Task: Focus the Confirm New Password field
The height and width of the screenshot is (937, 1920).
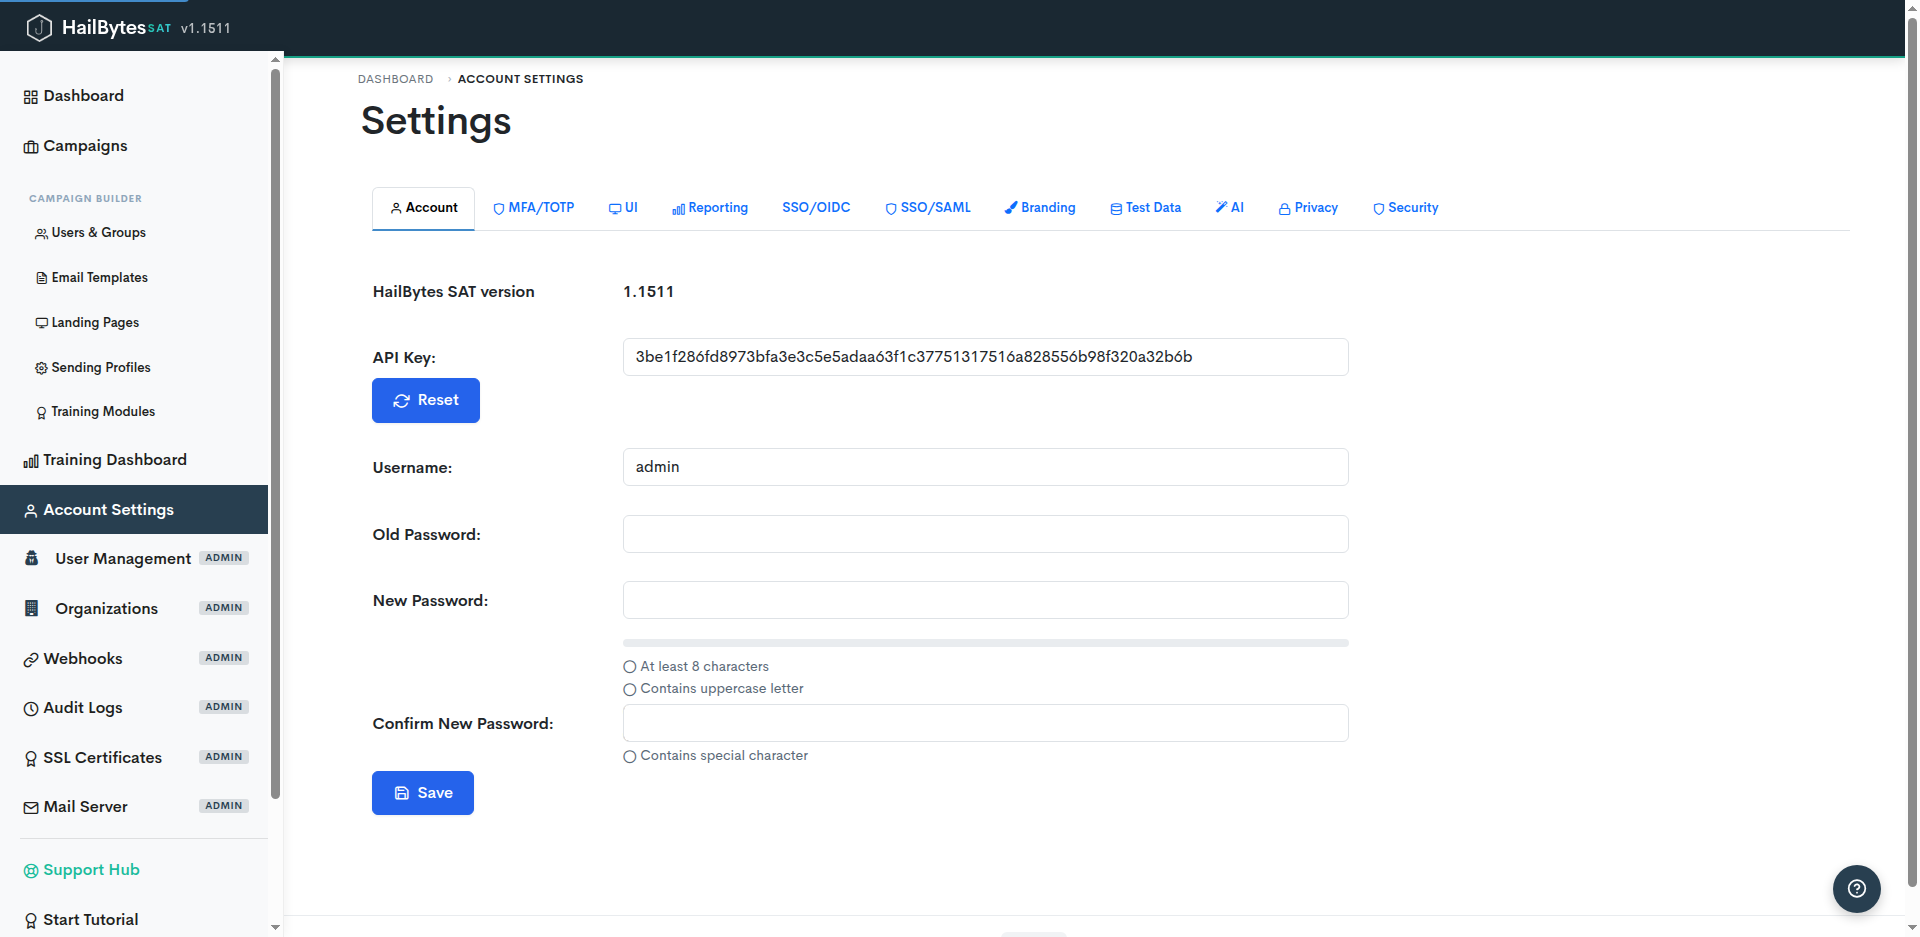Action: coord(986,723)
